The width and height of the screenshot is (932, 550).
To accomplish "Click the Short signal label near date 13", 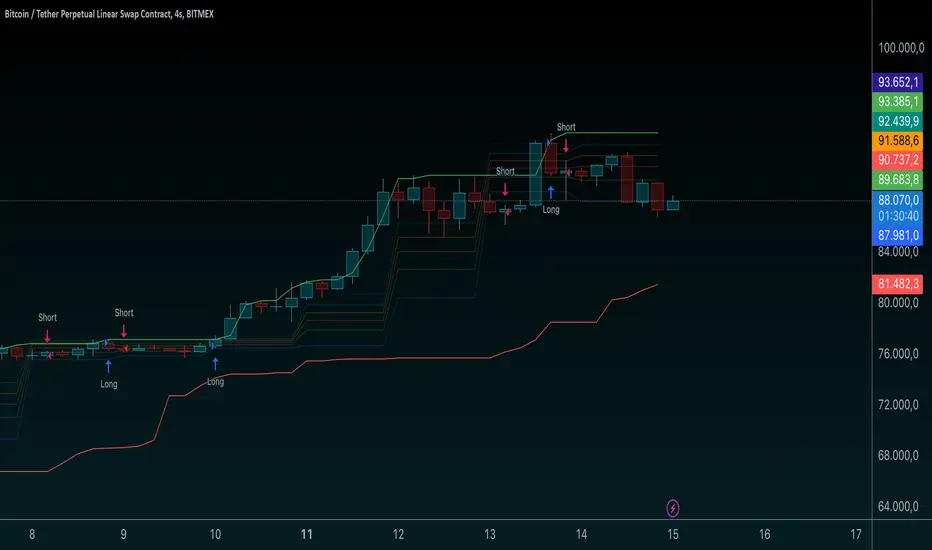I will (x=505, y=171).
